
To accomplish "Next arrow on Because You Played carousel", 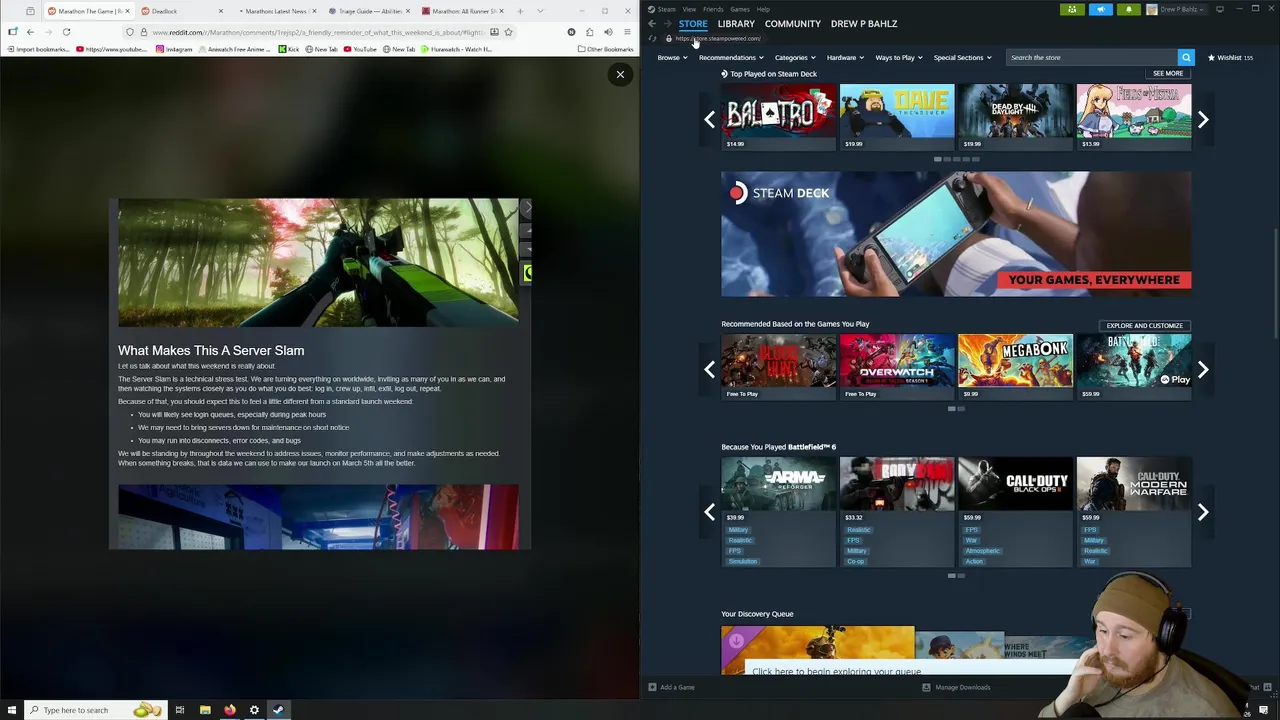I will [x=1203, y=512].
